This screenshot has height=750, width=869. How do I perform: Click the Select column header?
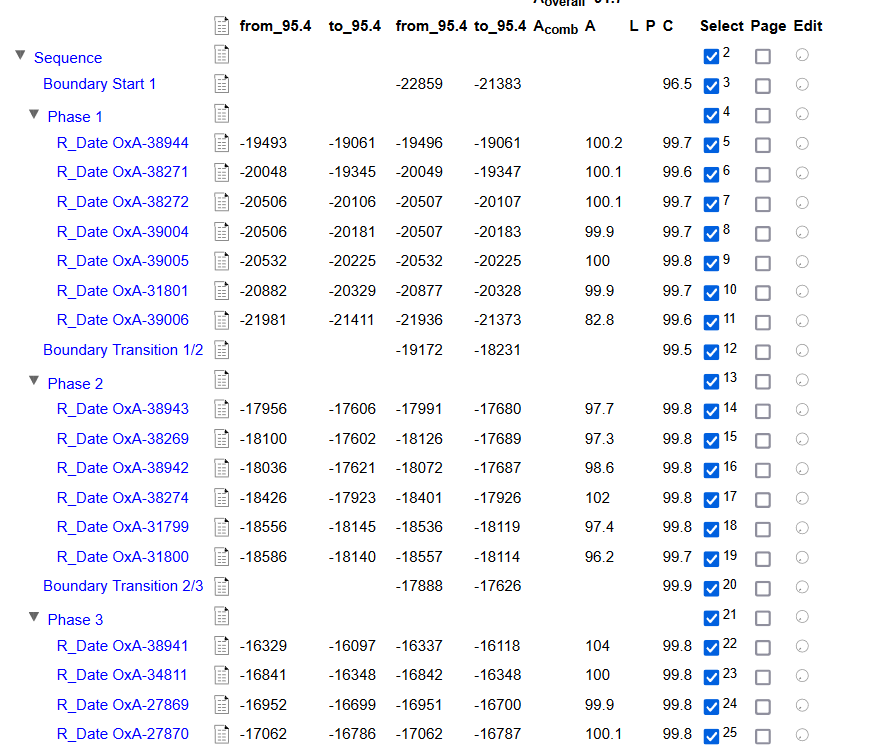tap(721, 26)
